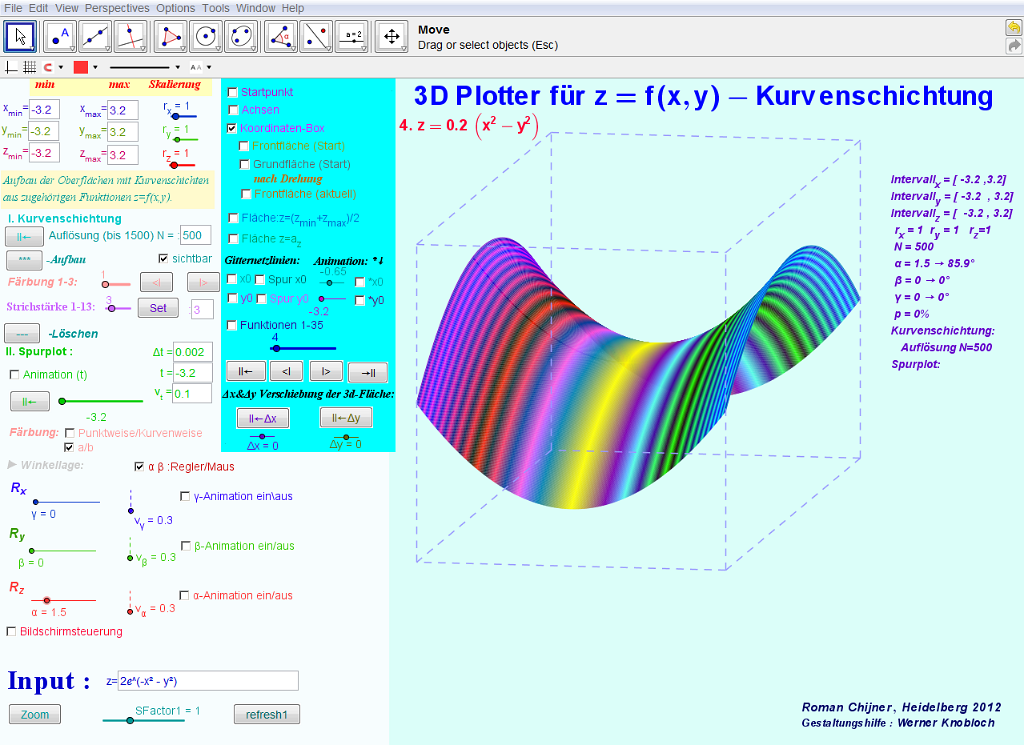Open the Tools menu
This screenshot has width=1024, height=745.
216,8
